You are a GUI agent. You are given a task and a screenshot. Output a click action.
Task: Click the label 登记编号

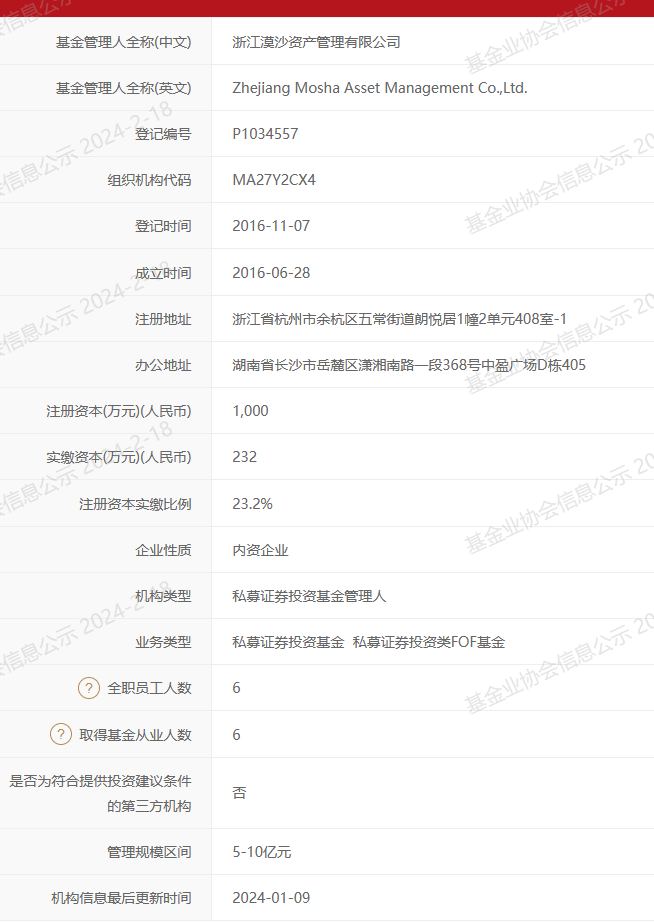(x=163, y=134)
